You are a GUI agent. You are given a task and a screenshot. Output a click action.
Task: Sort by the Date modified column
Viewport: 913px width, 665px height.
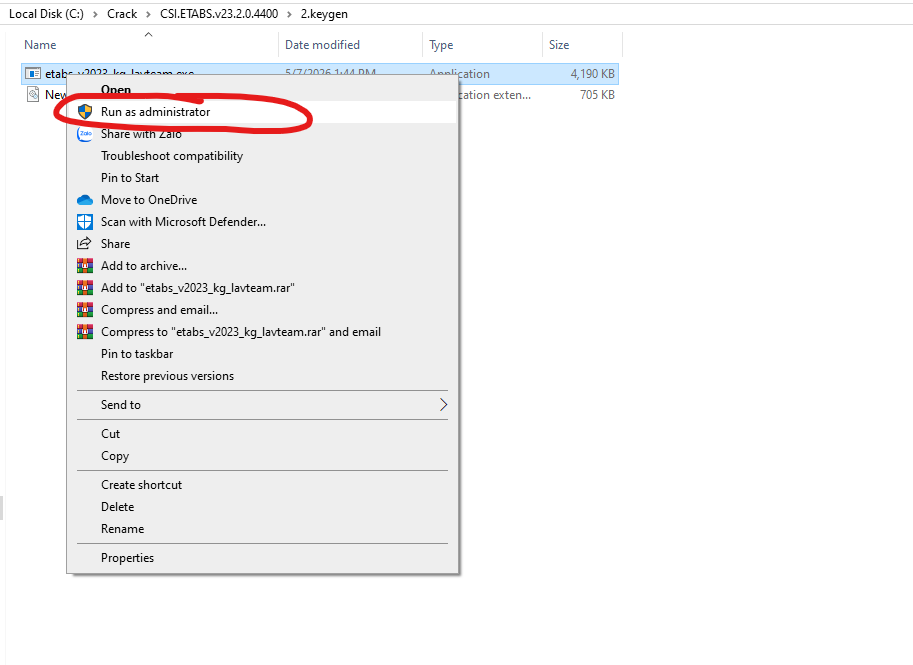click(322, 45)
